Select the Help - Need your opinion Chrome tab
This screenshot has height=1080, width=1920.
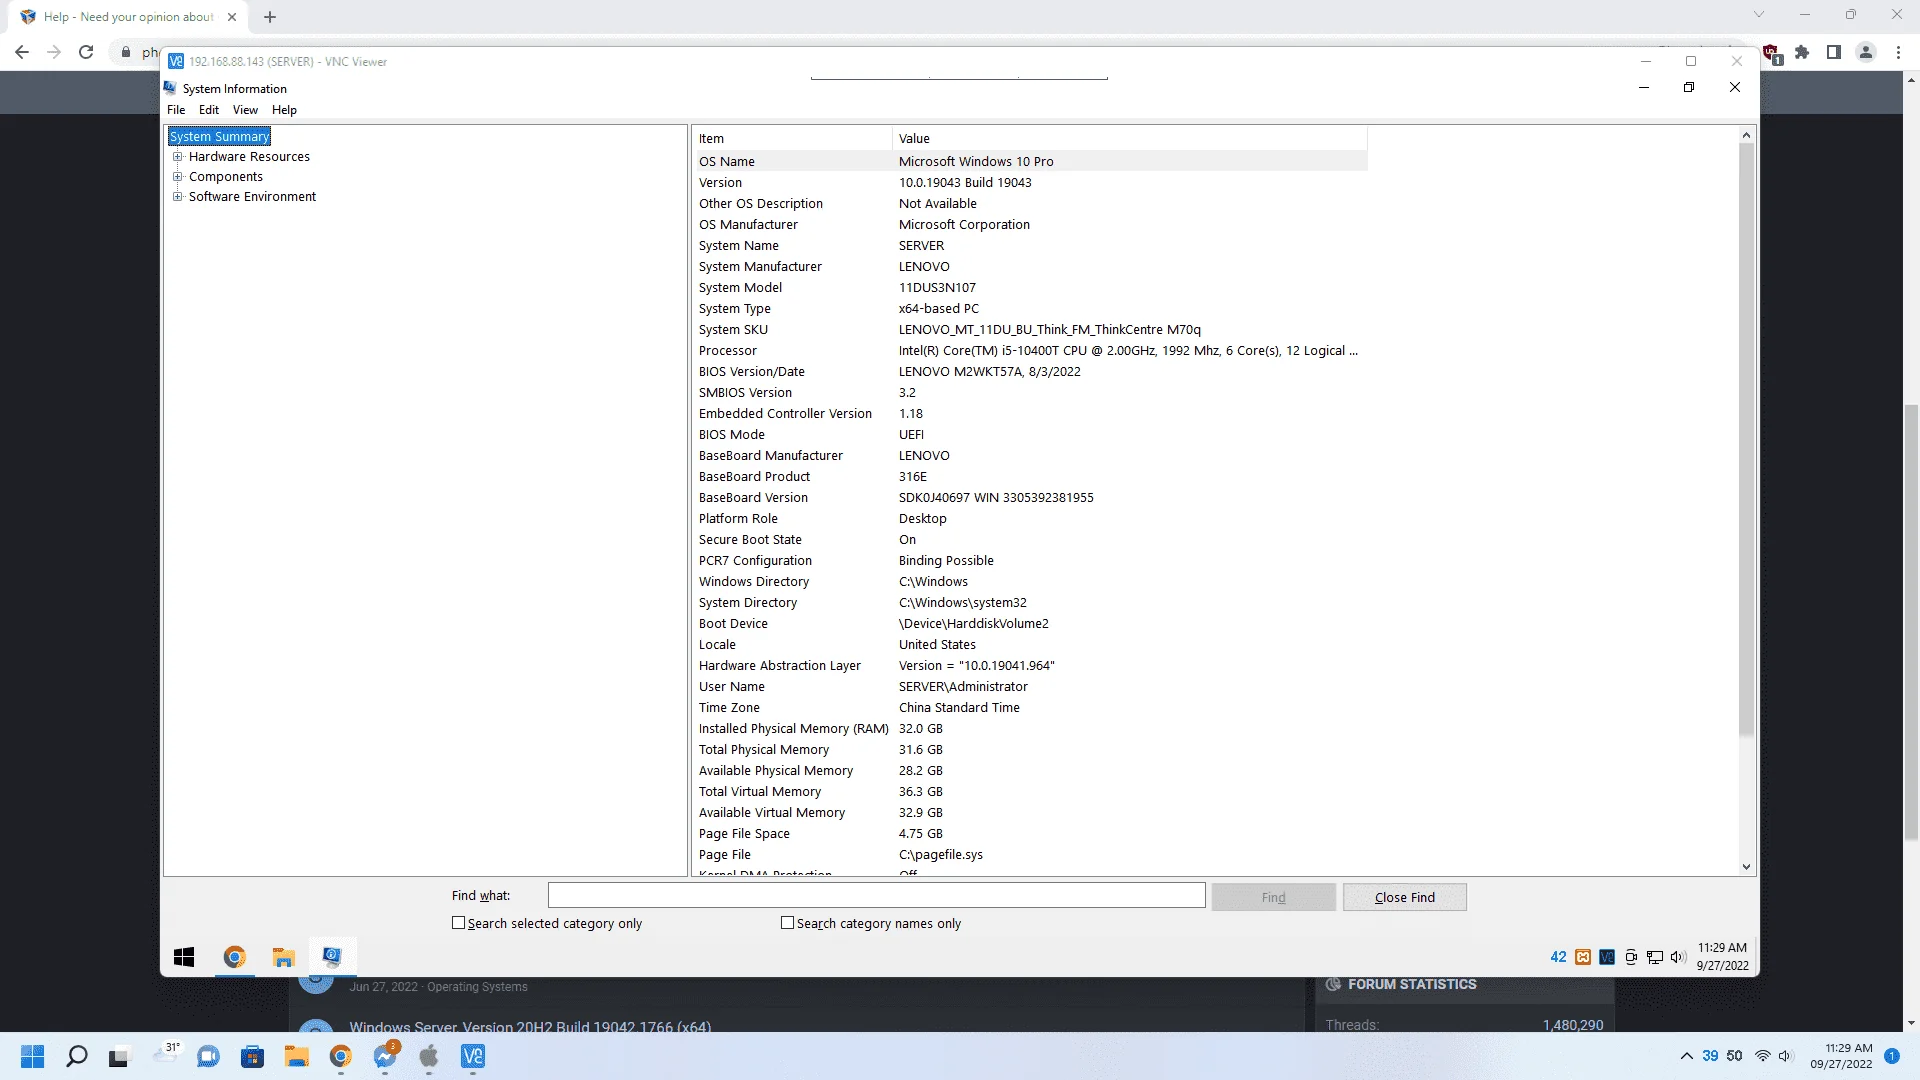(128, 17)
